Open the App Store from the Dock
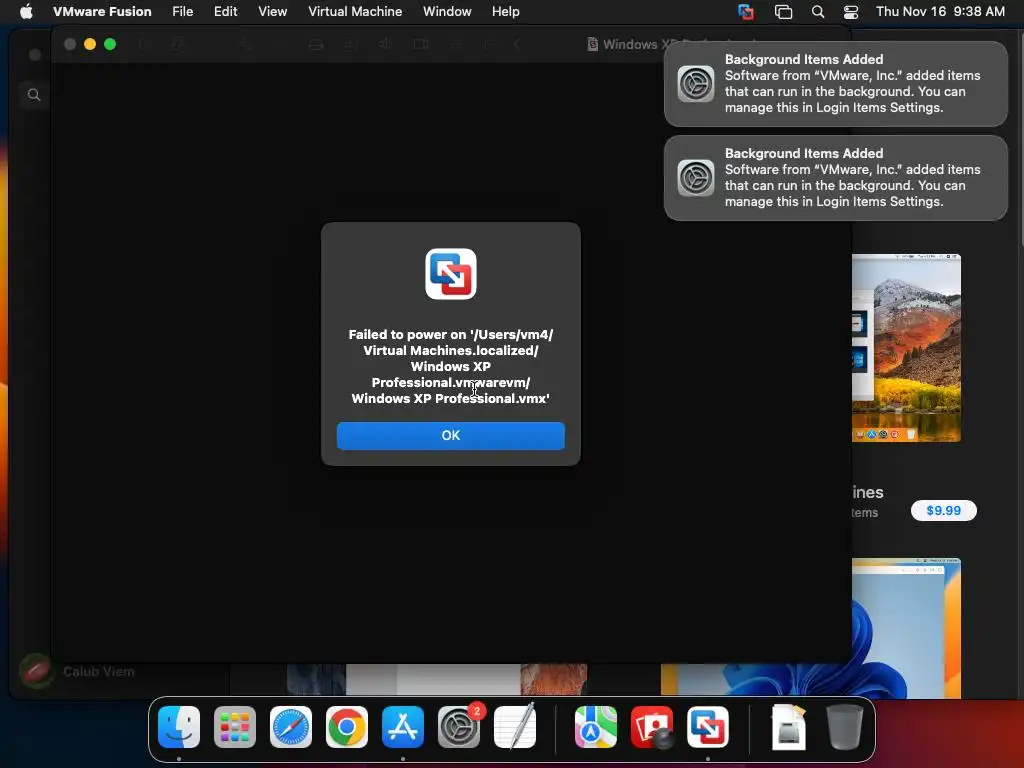 (402, 726)
